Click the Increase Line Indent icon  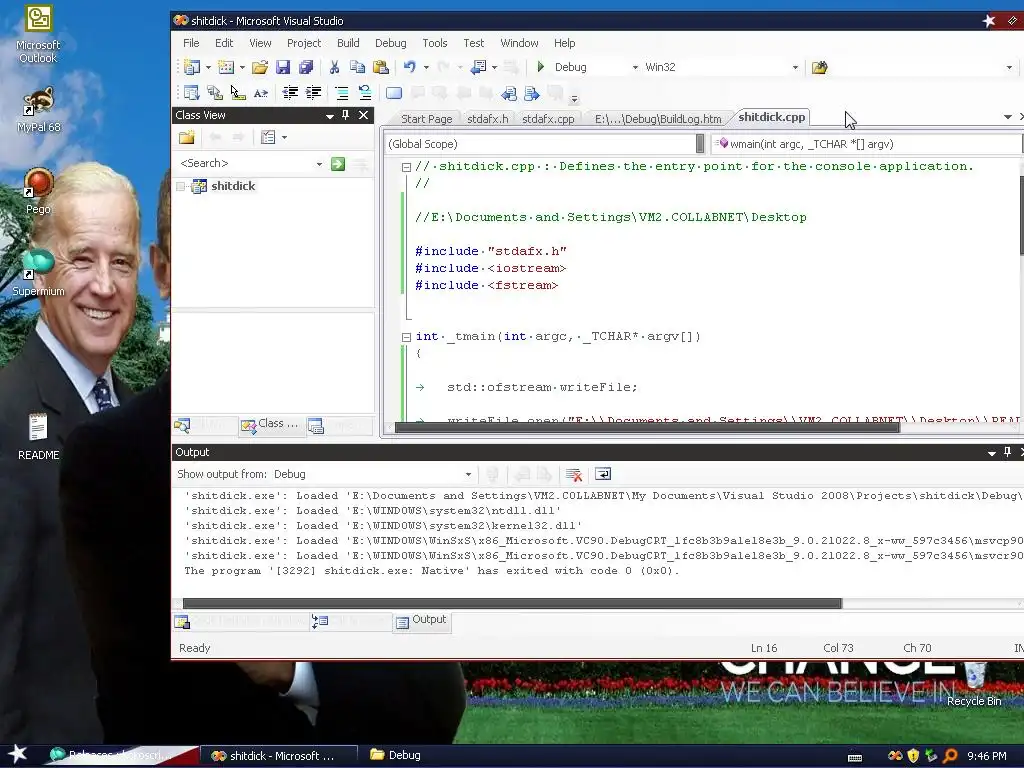313,93
